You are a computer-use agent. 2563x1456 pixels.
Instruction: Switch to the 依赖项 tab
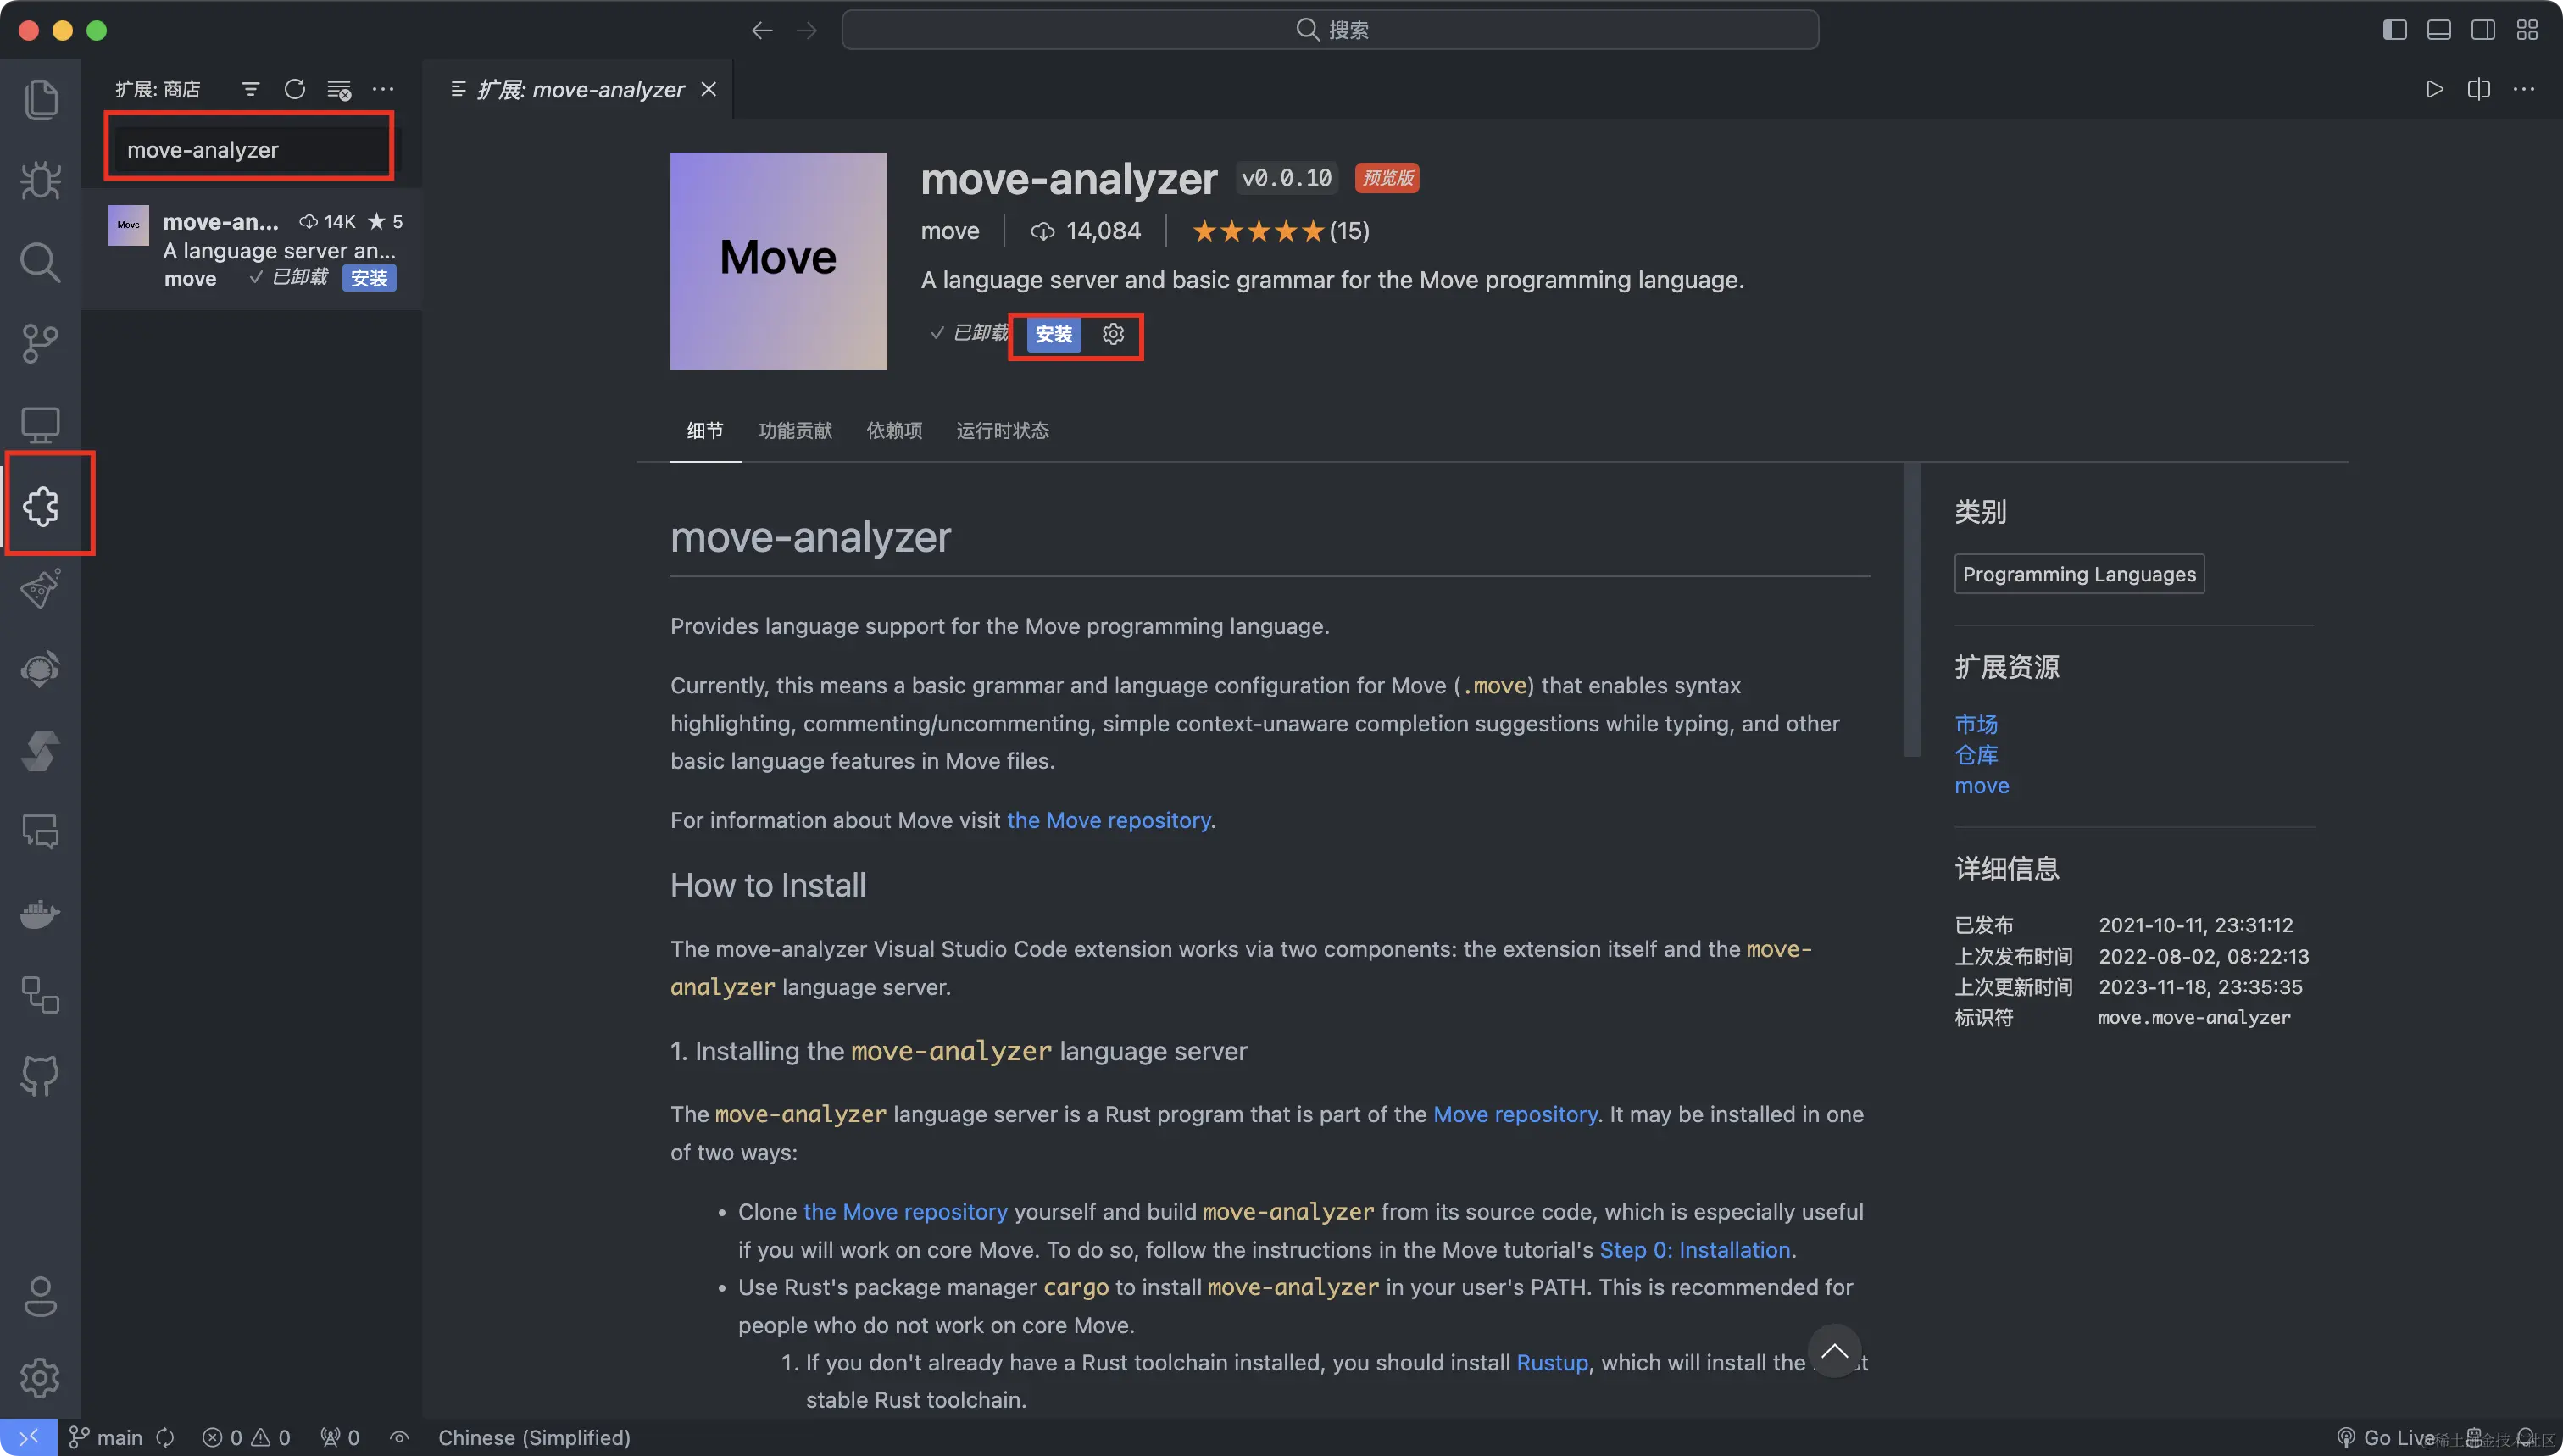pos(893,431)
